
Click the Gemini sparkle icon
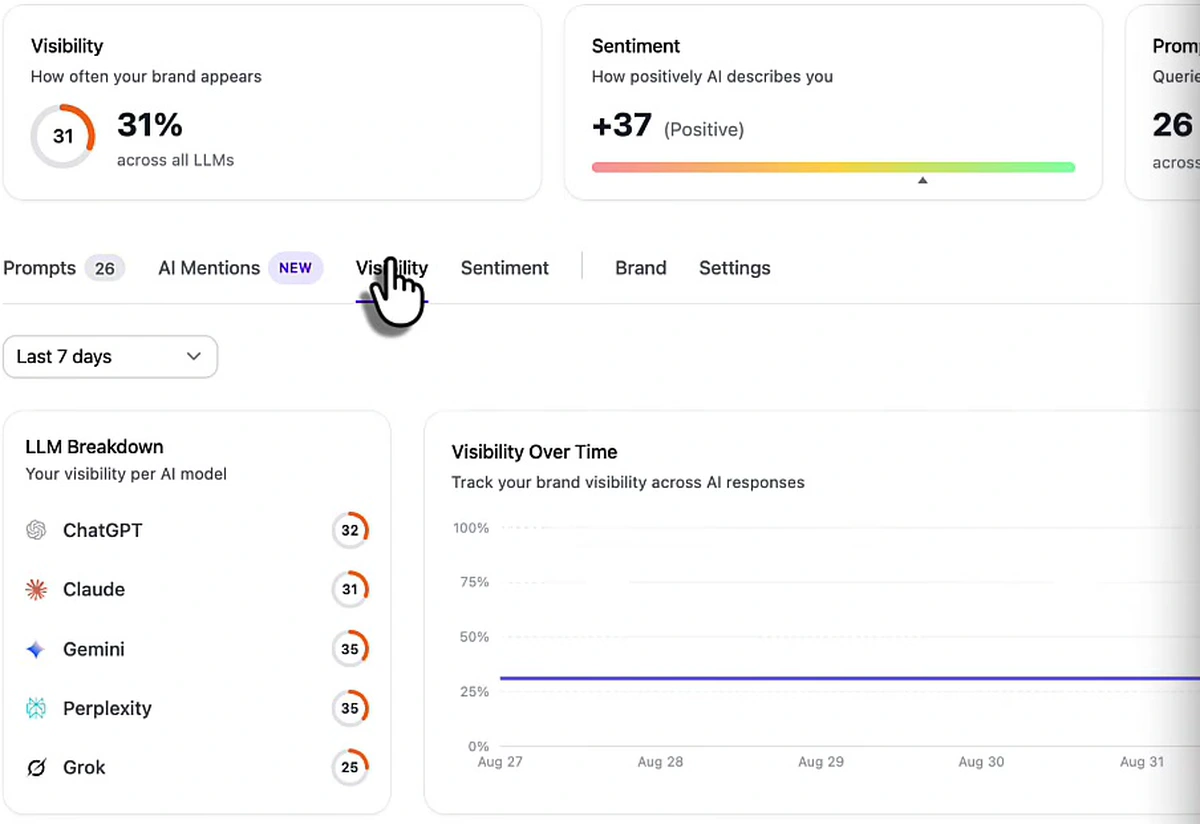36,649
